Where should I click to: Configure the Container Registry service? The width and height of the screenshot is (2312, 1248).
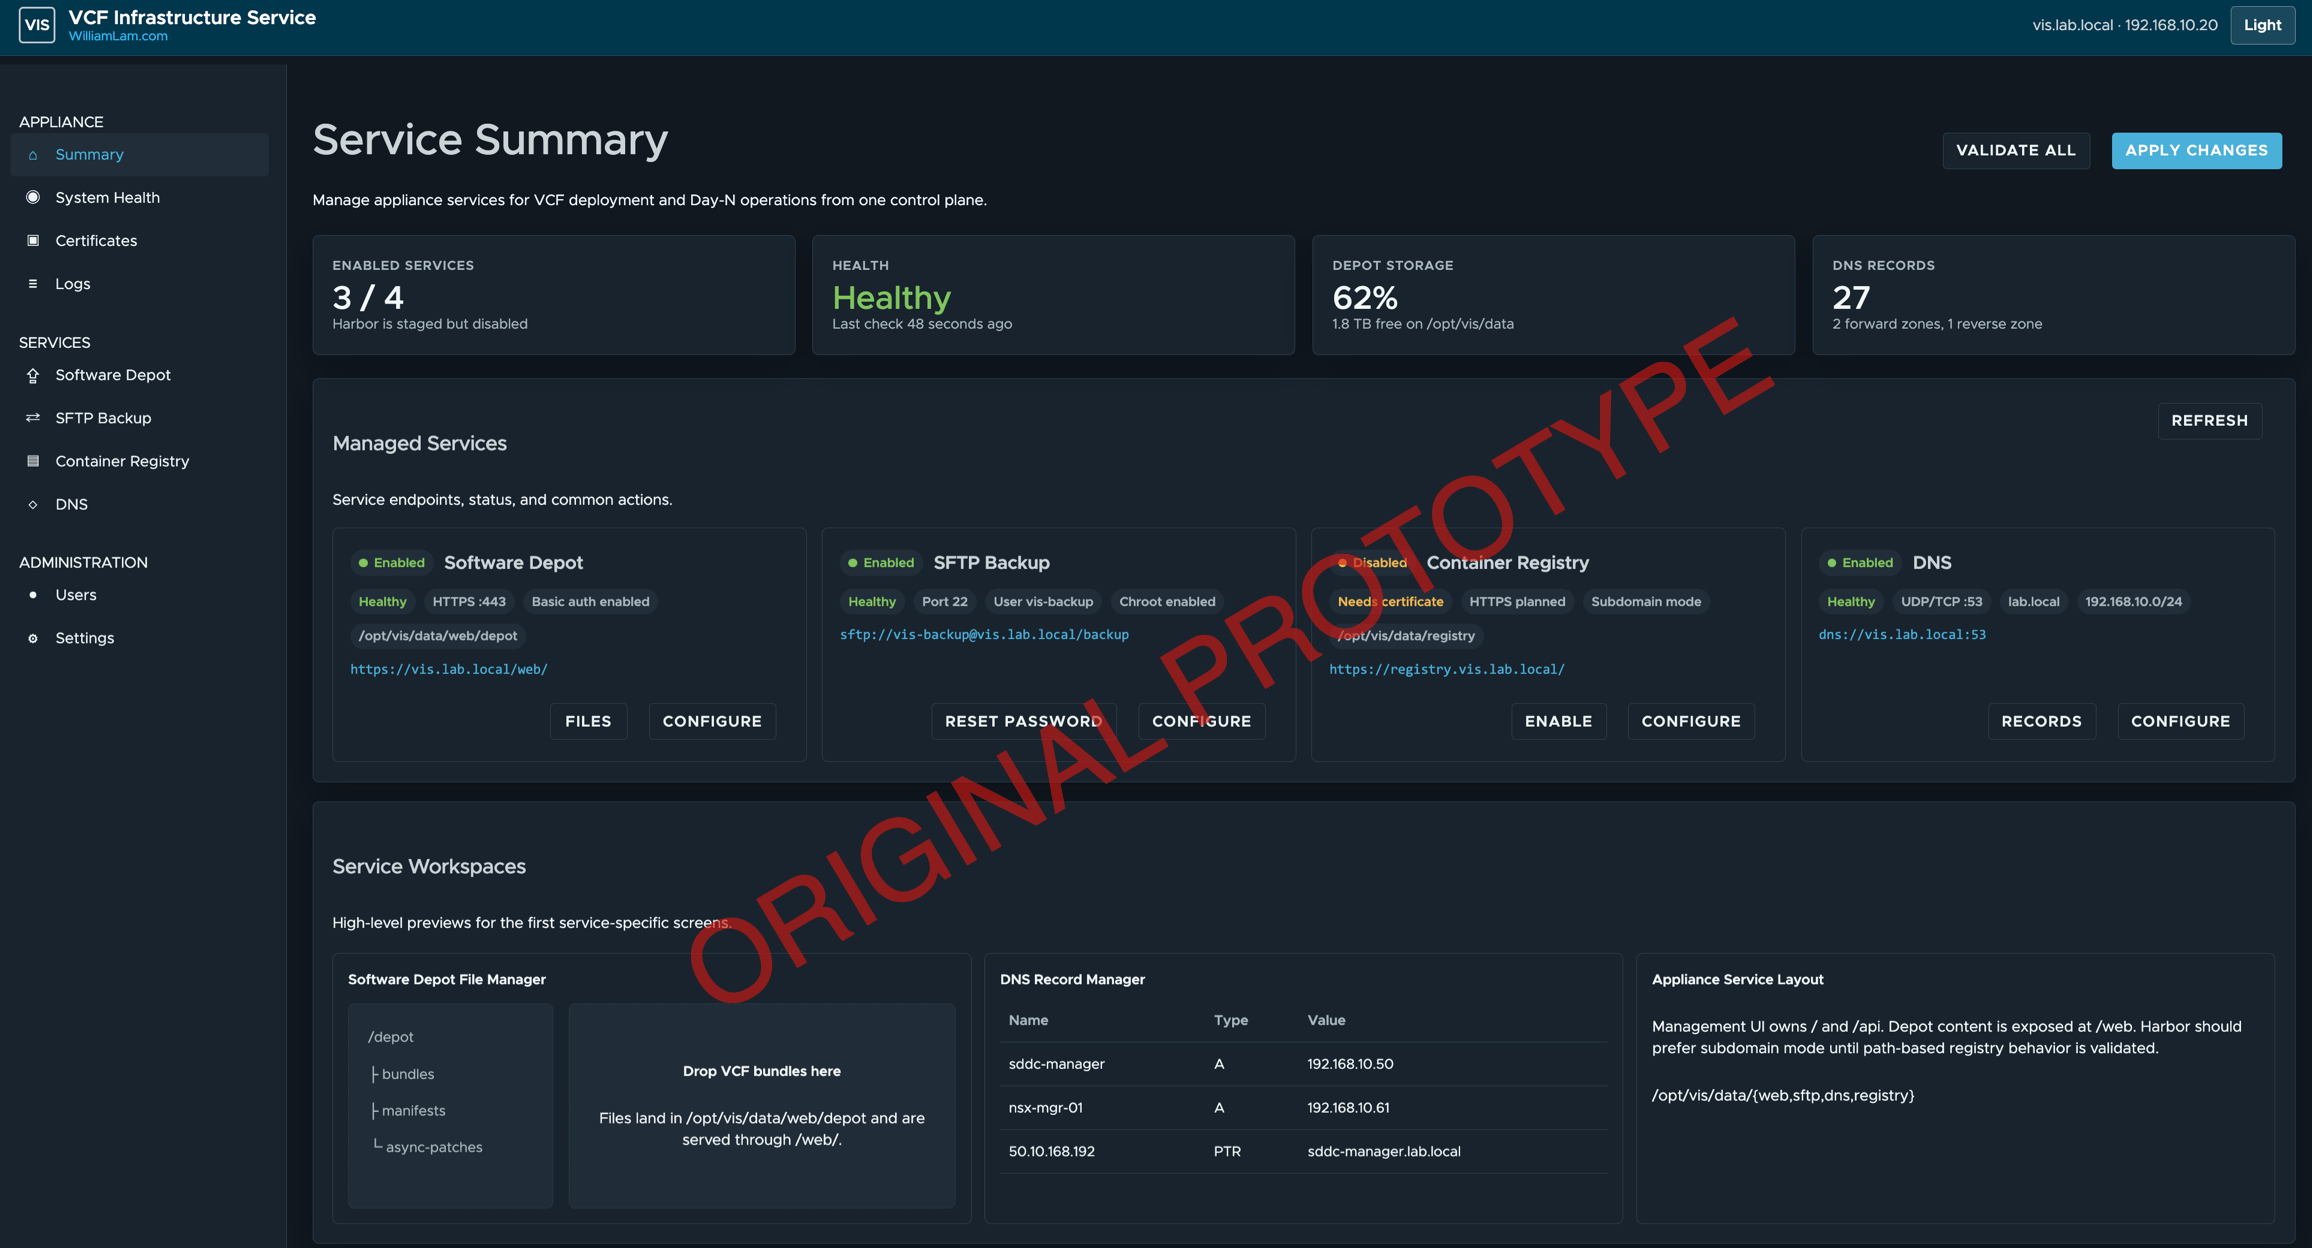(1691, 721)
